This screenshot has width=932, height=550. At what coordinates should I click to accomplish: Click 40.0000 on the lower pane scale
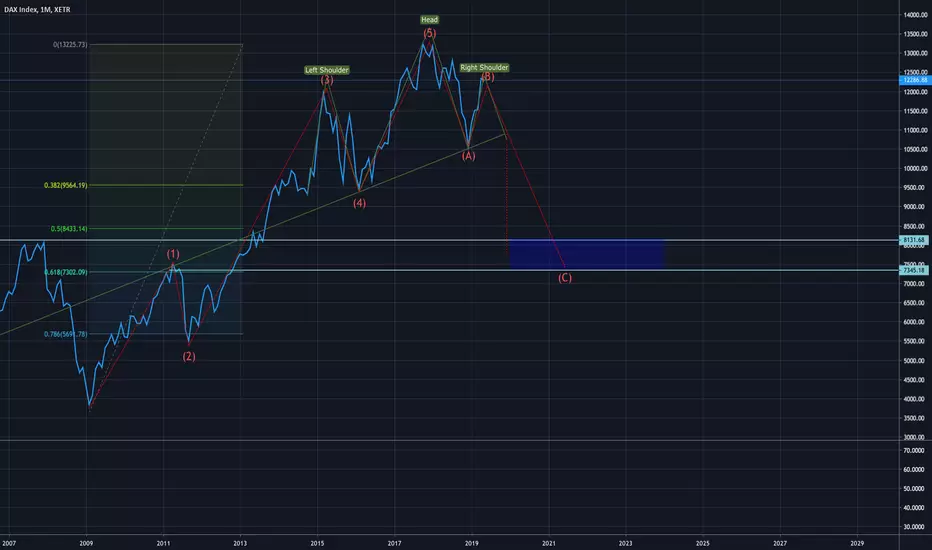point(915,508)
